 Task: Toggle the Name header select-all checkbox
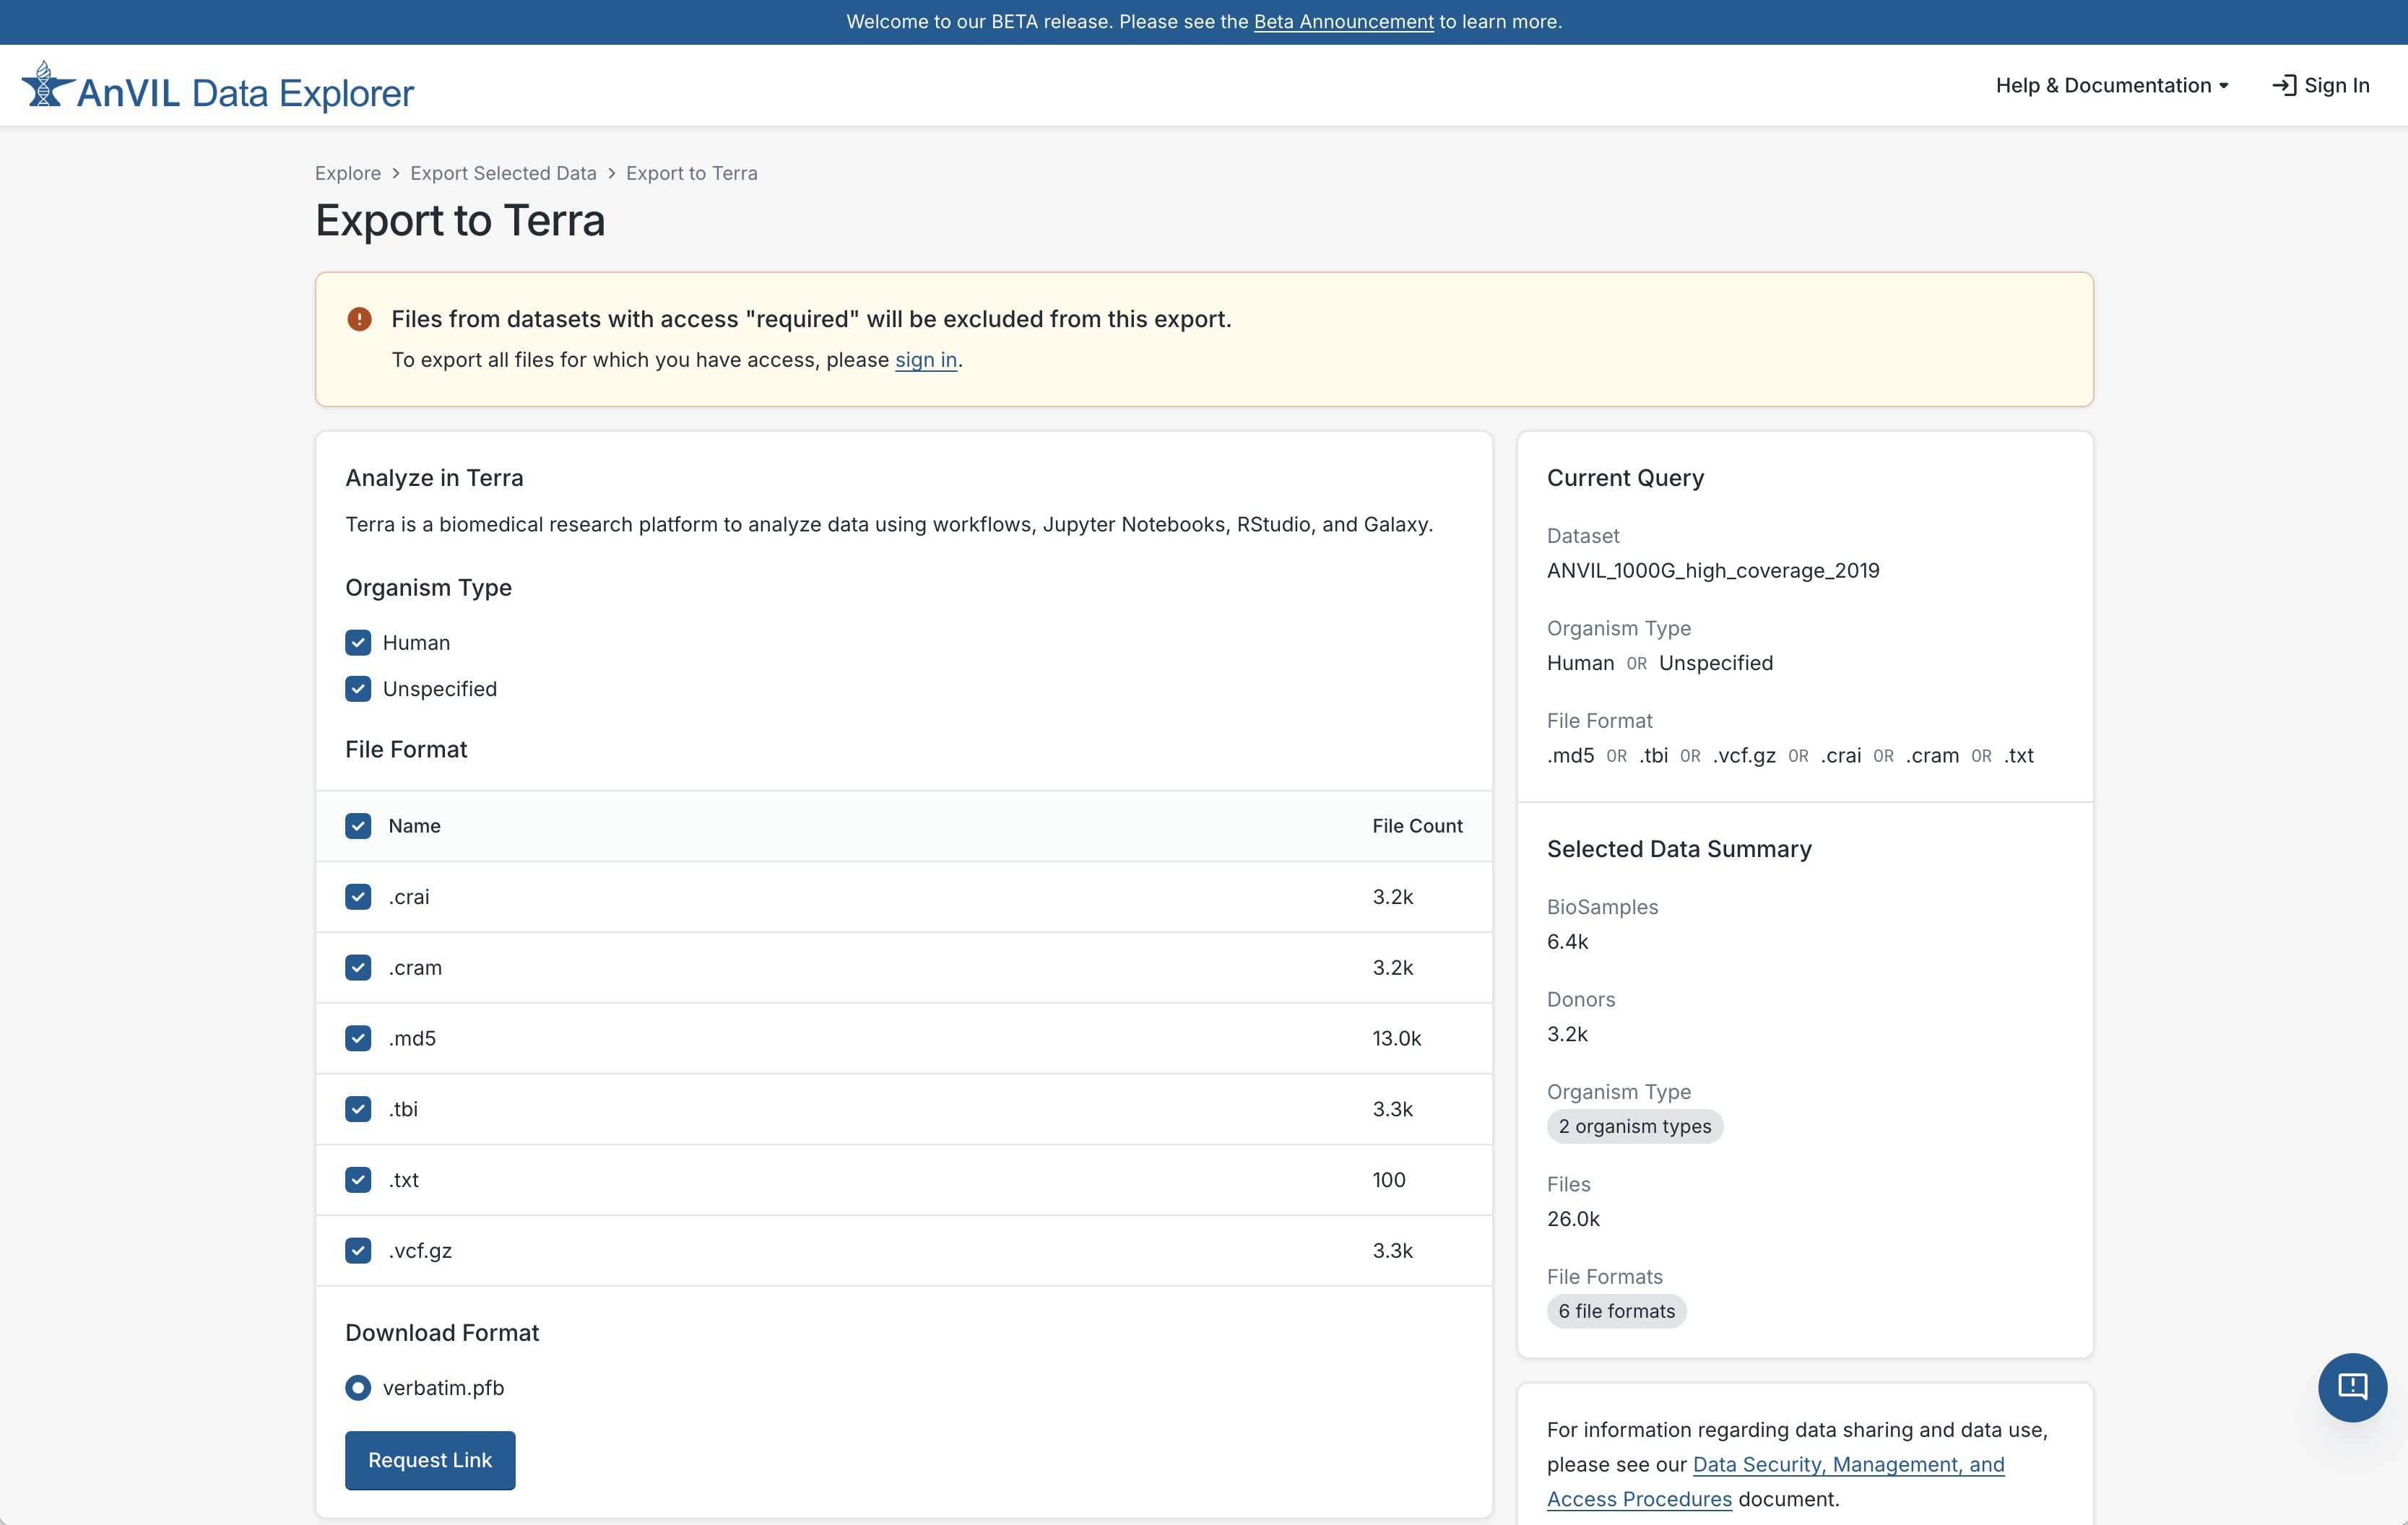(x=357, y=826)
